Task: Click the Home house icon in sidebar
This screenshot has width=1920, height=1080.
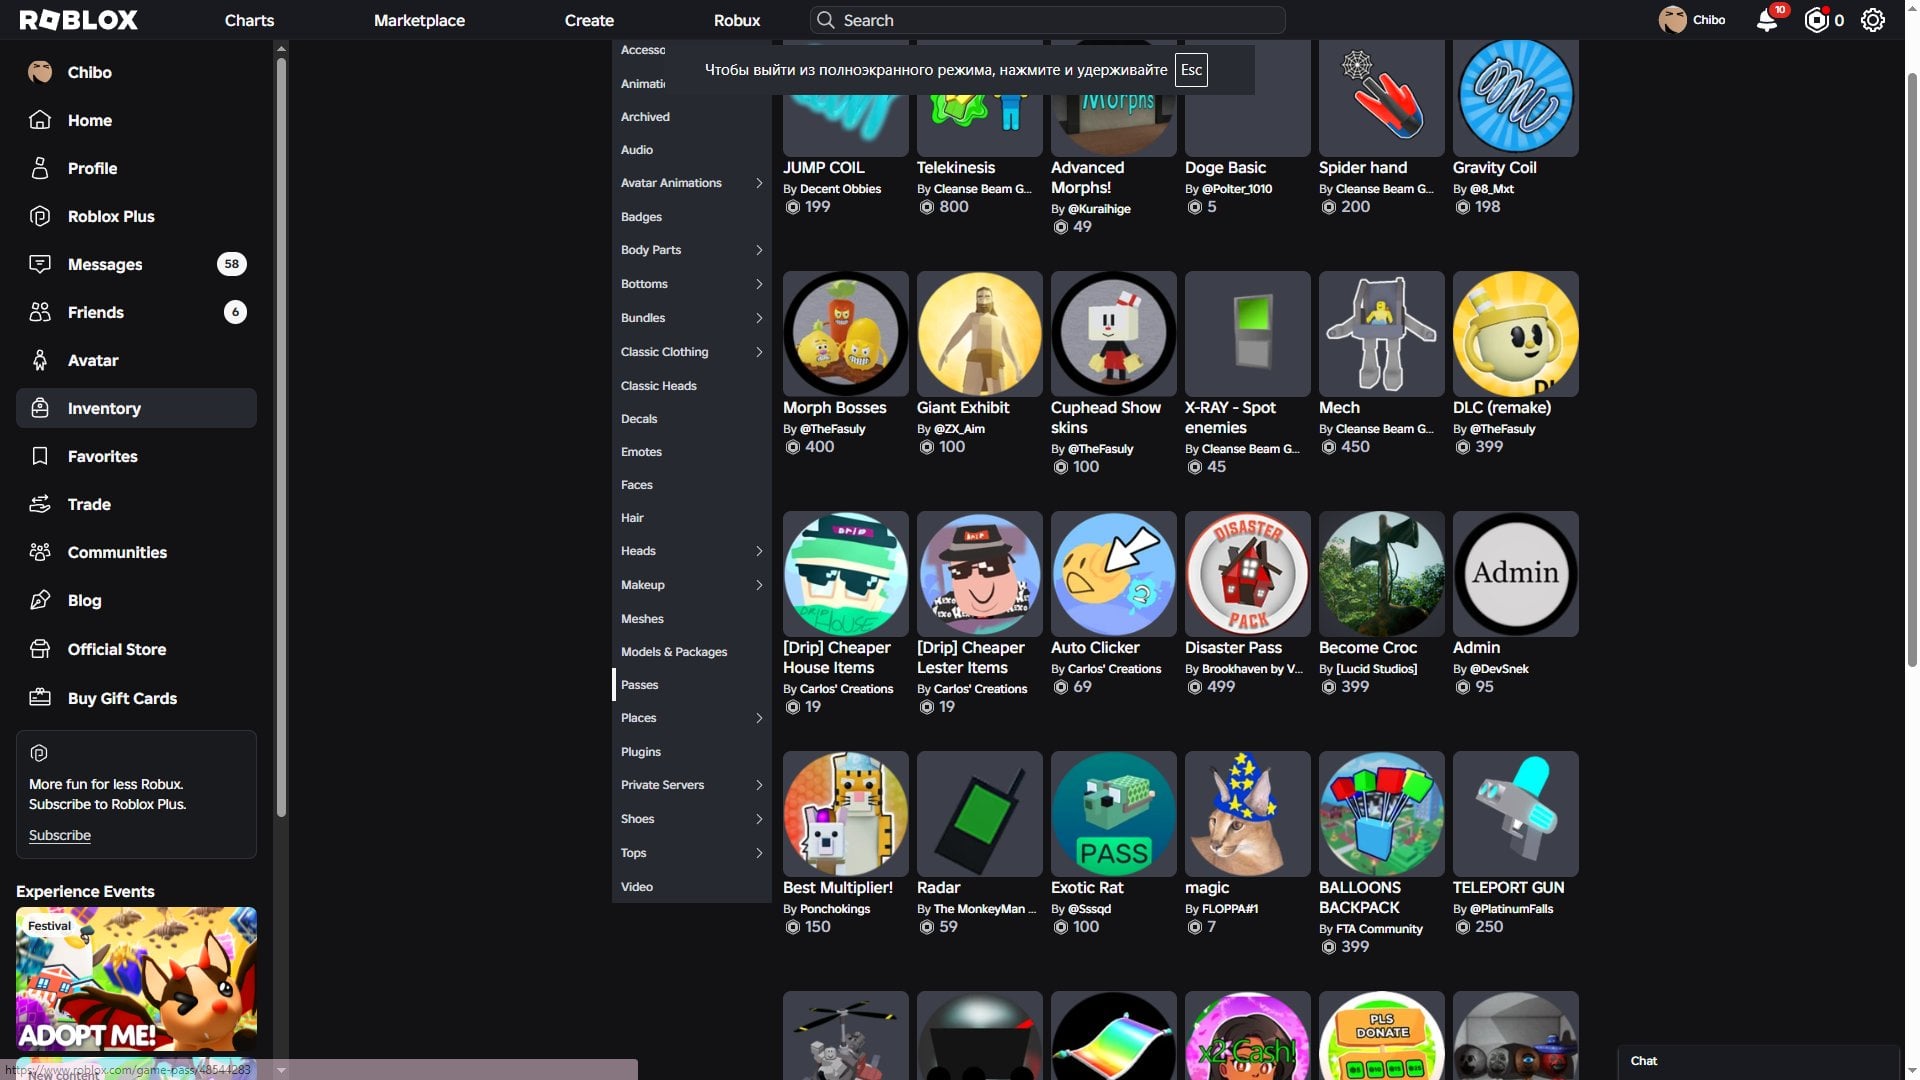Action: click(40, 120)
